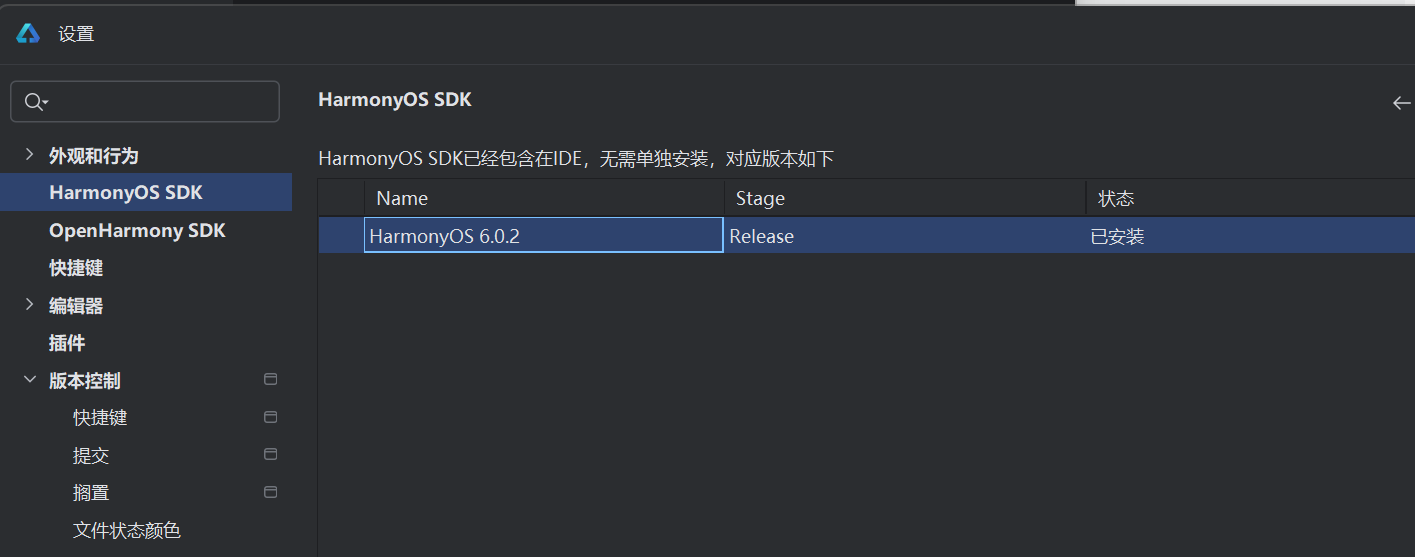Screen dimensions: 1415x557
Task: Click the 状态 column header
Action: click(1116, 198)
